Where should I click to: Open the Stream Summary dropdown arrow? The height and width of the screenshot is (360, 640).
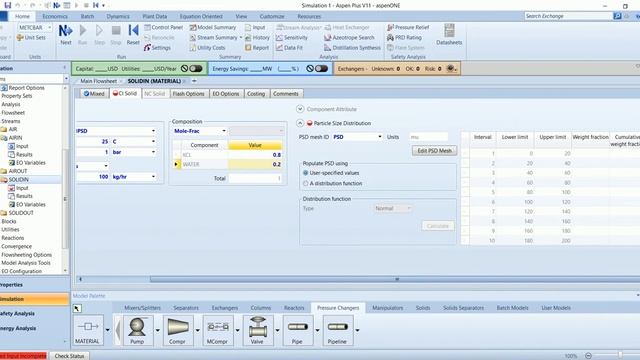tap(241, 38)
